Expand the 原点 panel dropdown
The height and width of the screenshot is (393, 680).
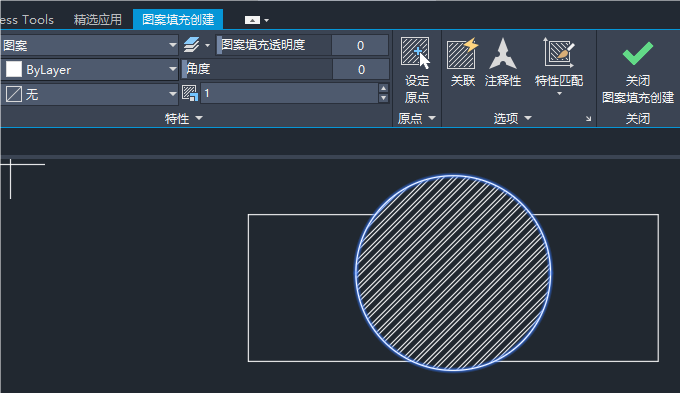pos(416,118)
